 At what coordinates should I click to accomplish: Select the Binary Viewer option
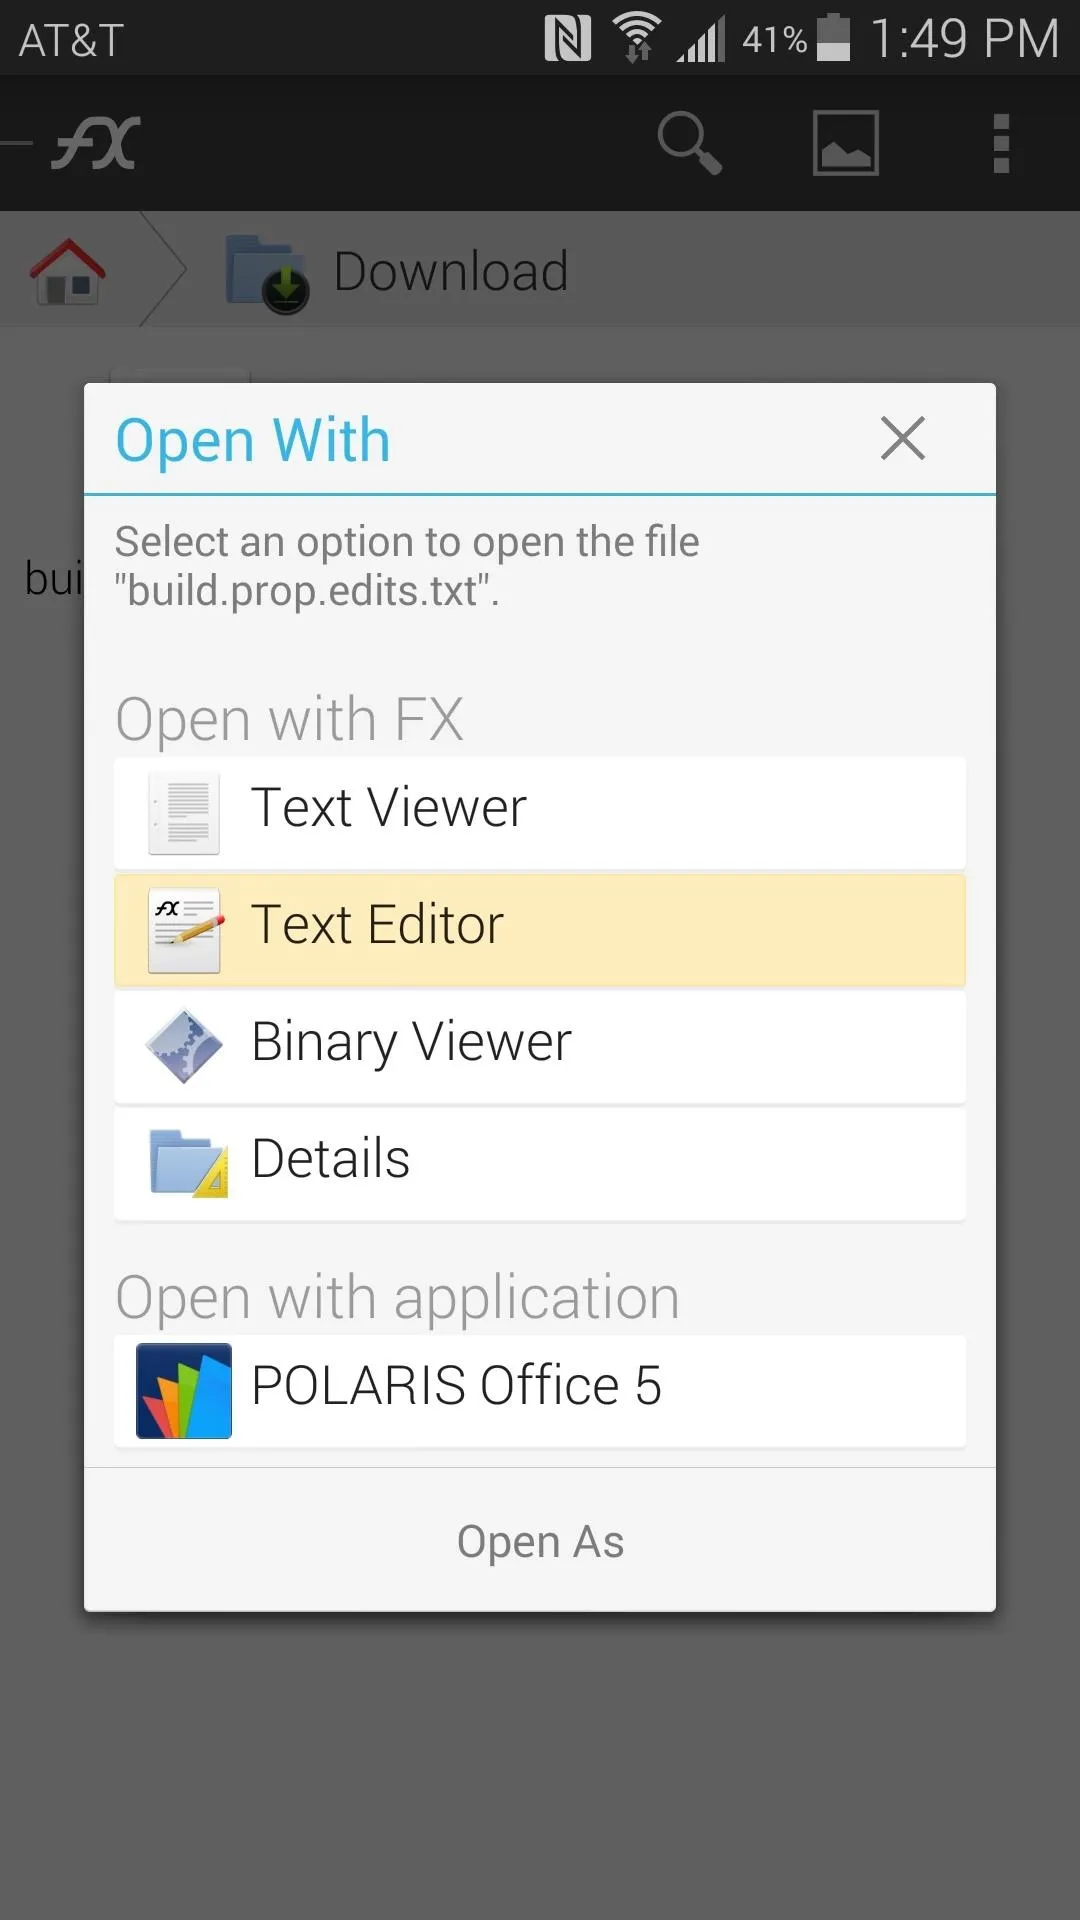pos(540,1047)
